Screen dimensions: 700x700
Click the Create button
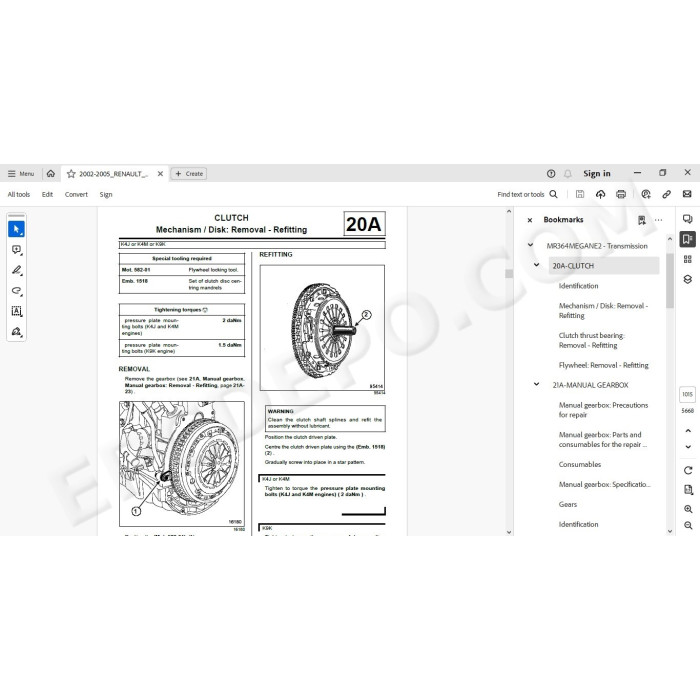click(x=189, y=174)
